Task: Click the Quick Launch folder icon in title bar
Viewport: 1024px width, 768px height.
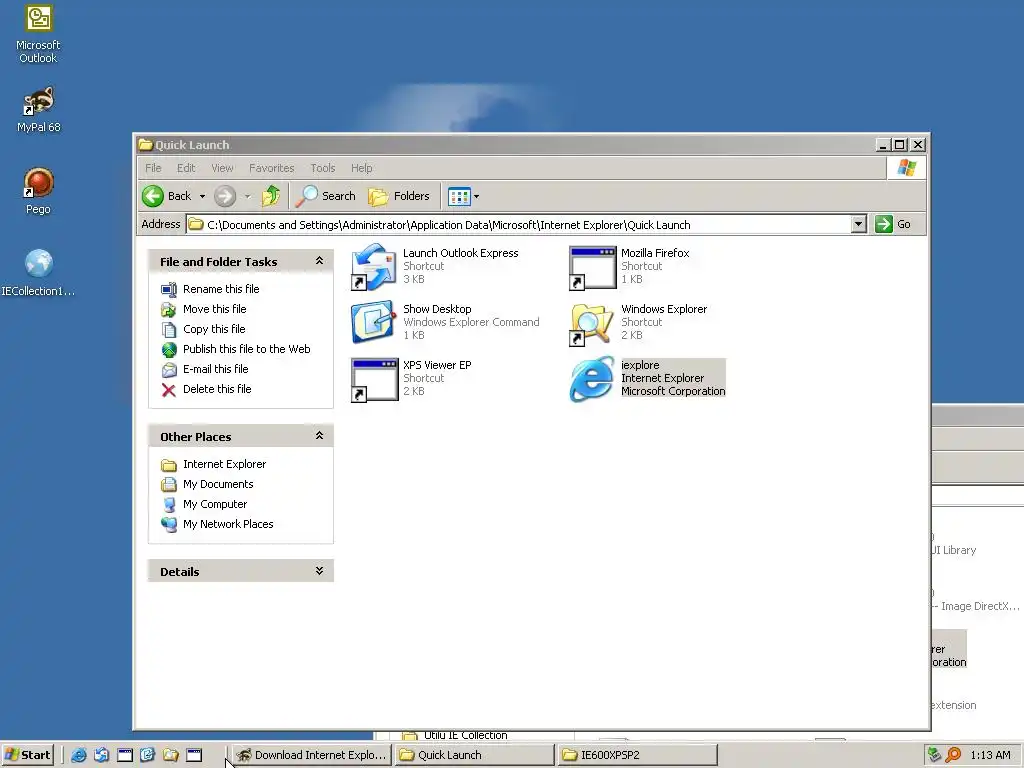Action: coord(146,145)
